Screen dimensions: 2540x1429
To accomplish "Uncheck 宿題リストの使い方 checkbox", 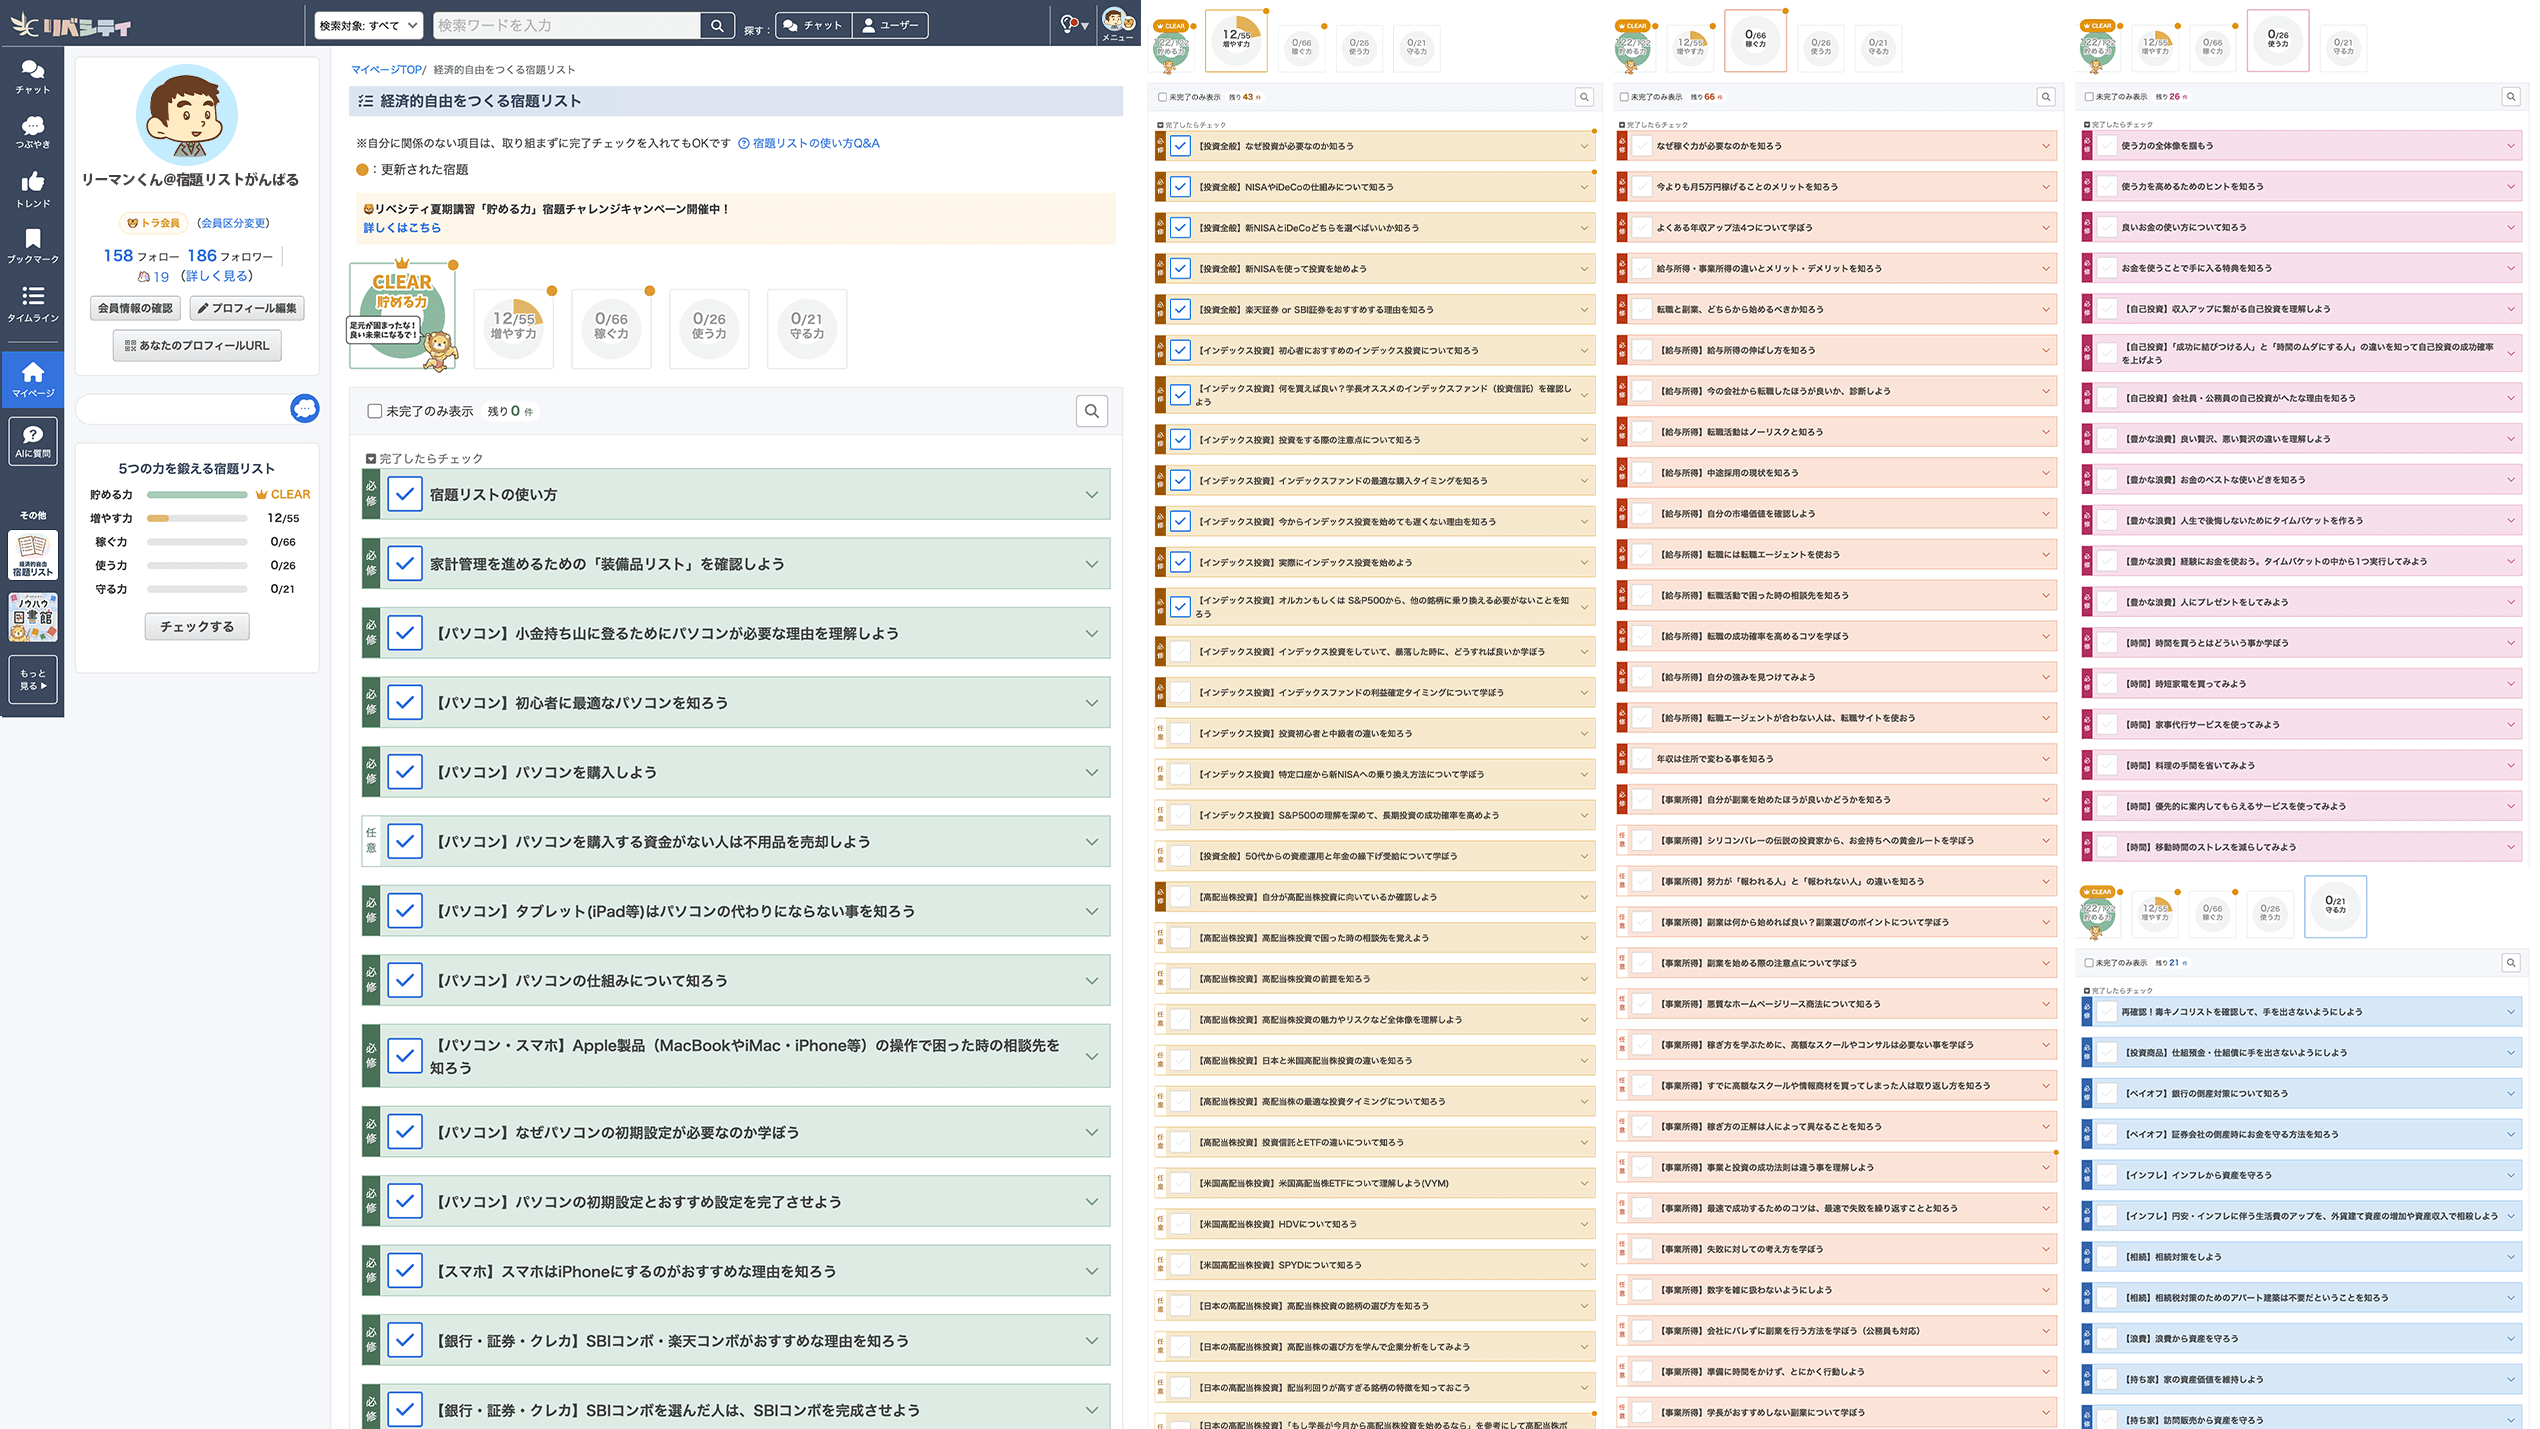I will (404, 494).
